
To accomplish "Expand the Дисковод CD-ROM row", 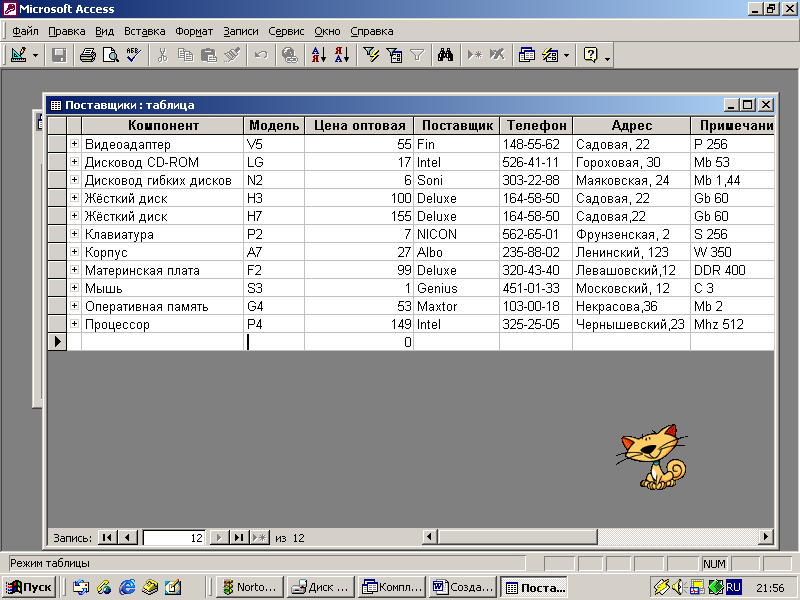I will (x=74, y=162).
